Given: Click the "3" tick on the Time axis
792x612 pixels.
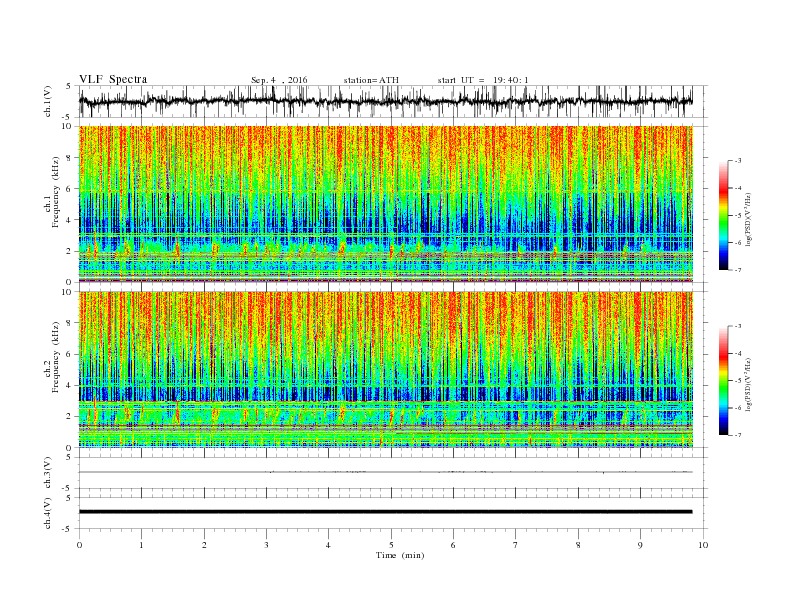Looking at the screenshot, I should coord(266,545).
